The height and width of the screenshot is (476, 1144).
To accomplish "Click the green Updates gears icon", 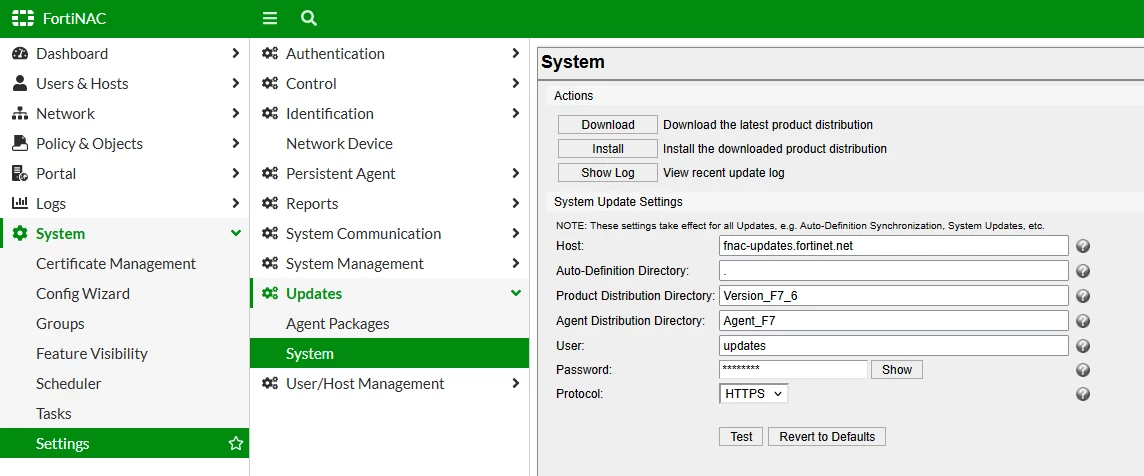I will (x=270, y=293).
